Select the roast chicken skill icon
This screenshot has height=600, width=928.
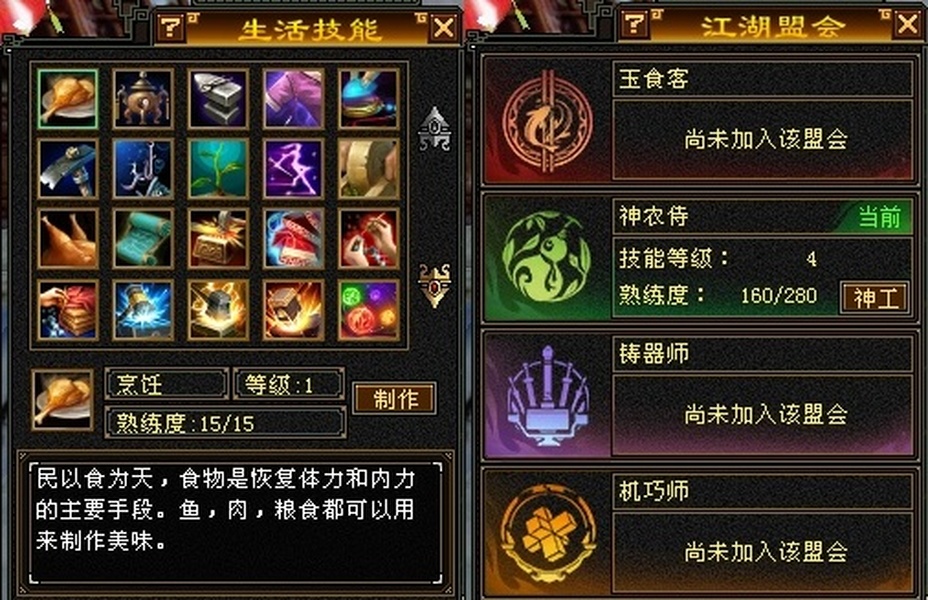click(67, 239)
